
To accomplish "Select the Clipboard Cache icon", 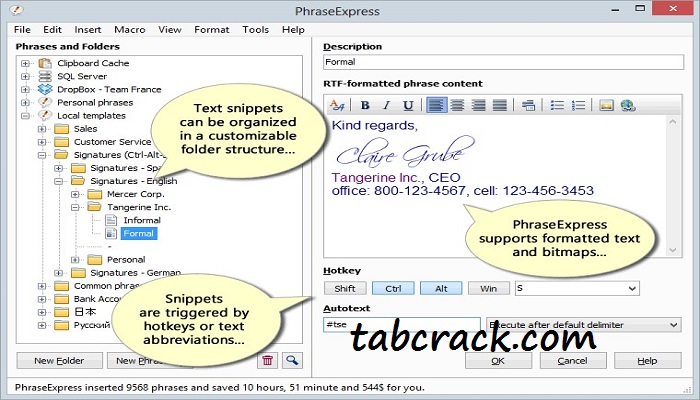I will (45, 63).
